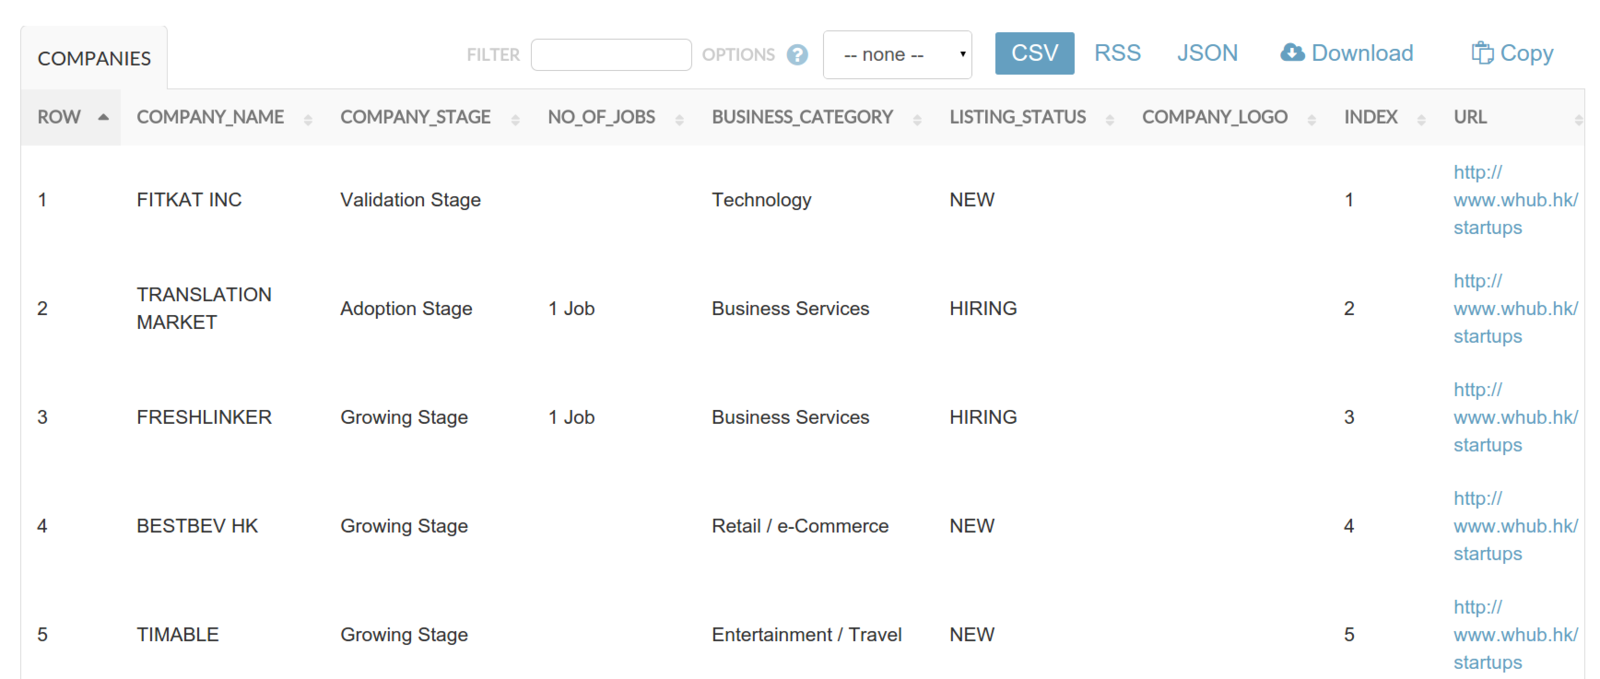
Task: Click the Download cloud icon
Action: pos(1292,52)
